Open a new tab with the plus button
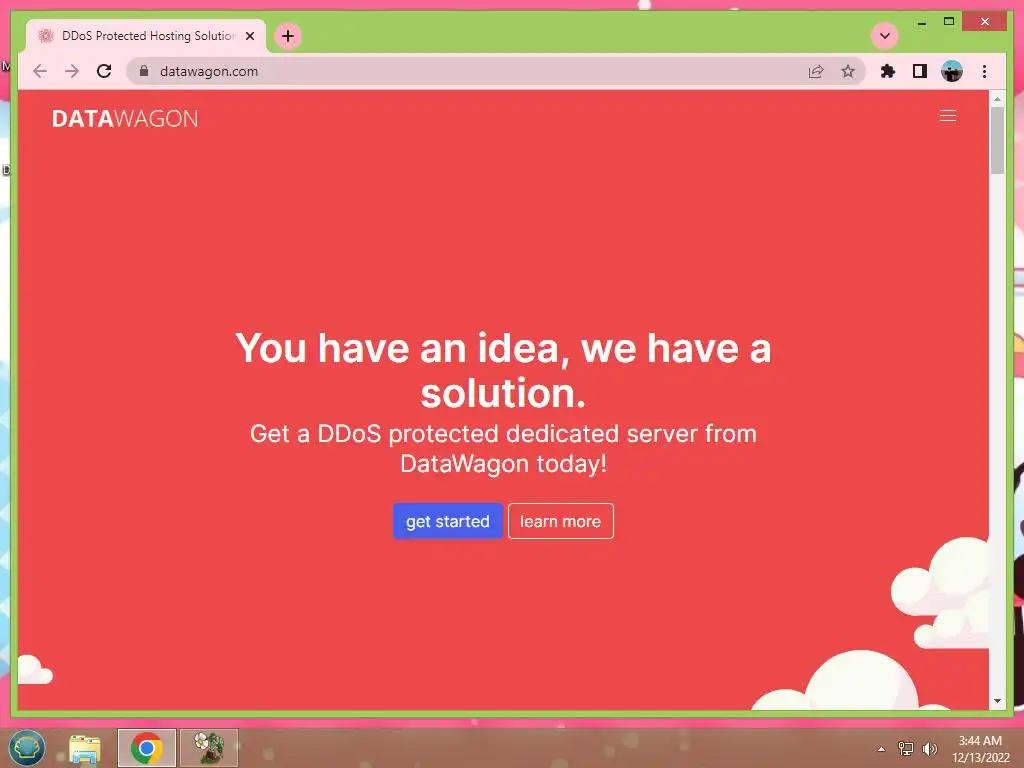Screen dimensions: 1024x768 pyautogui.click(x=288, y=36)
